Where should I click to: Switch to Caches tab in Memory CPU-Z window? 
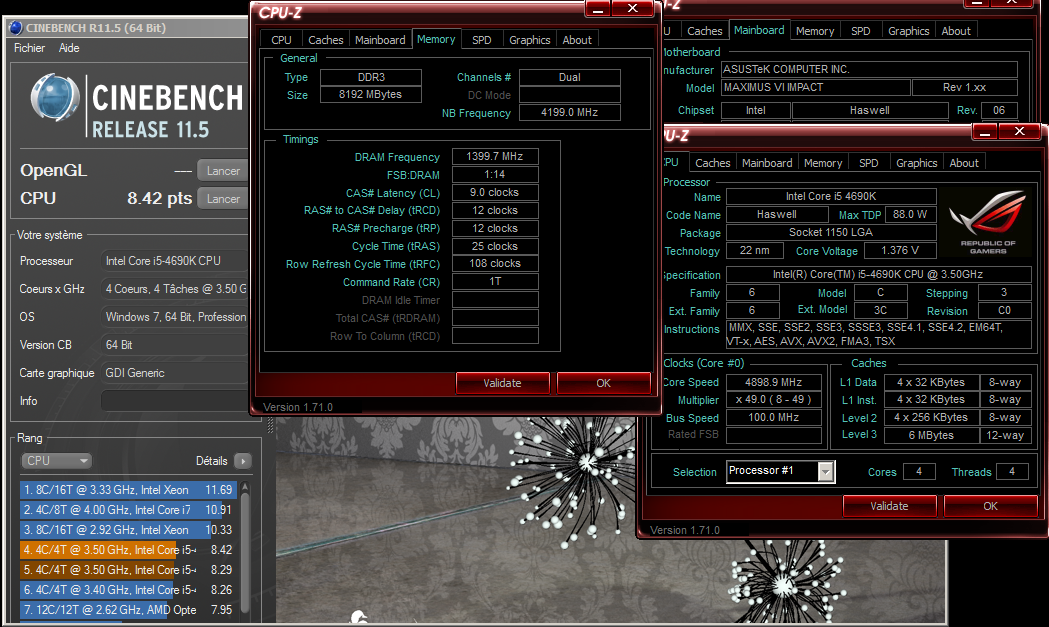click(x=325, y=40)
